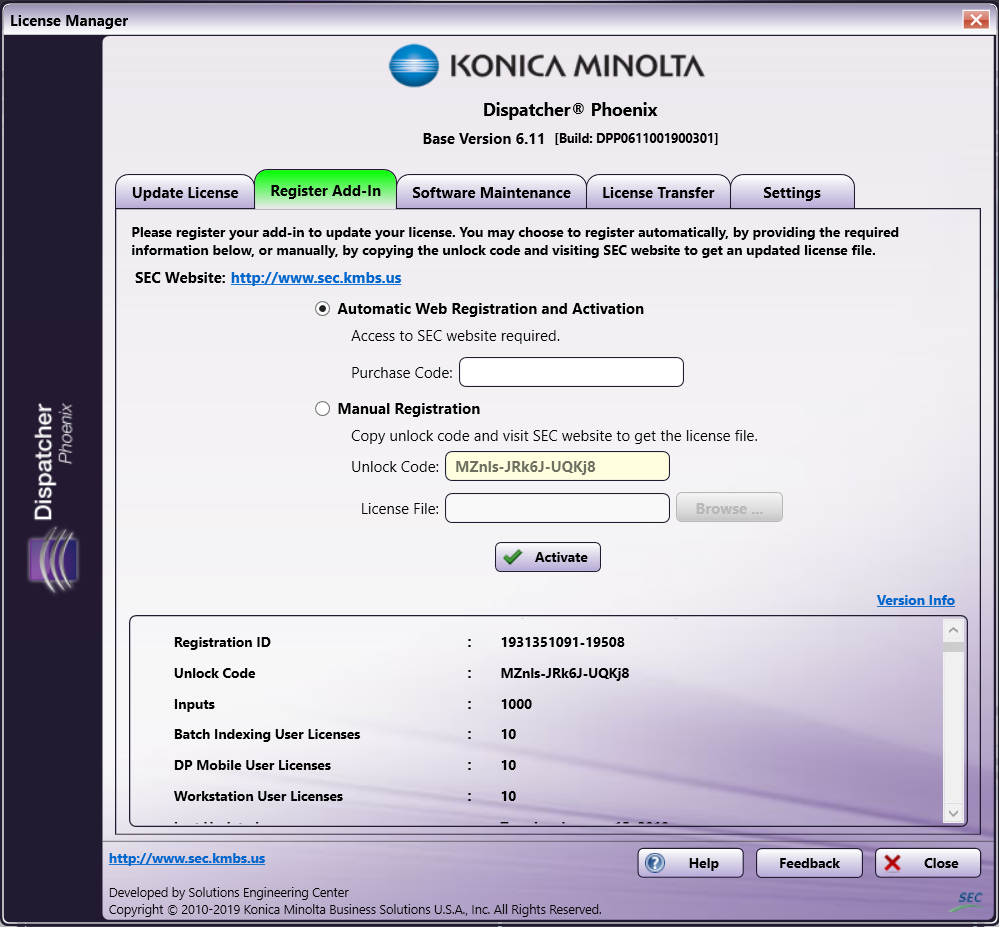The width and height of the screenshot is (999, 927).
Task: Click the Activate button with green checkmark
Action: 547,557
